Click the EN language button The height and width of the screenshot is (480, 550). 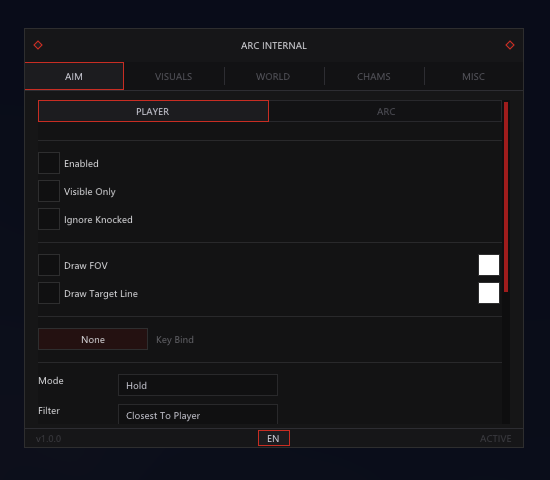[x=274, y=438]
